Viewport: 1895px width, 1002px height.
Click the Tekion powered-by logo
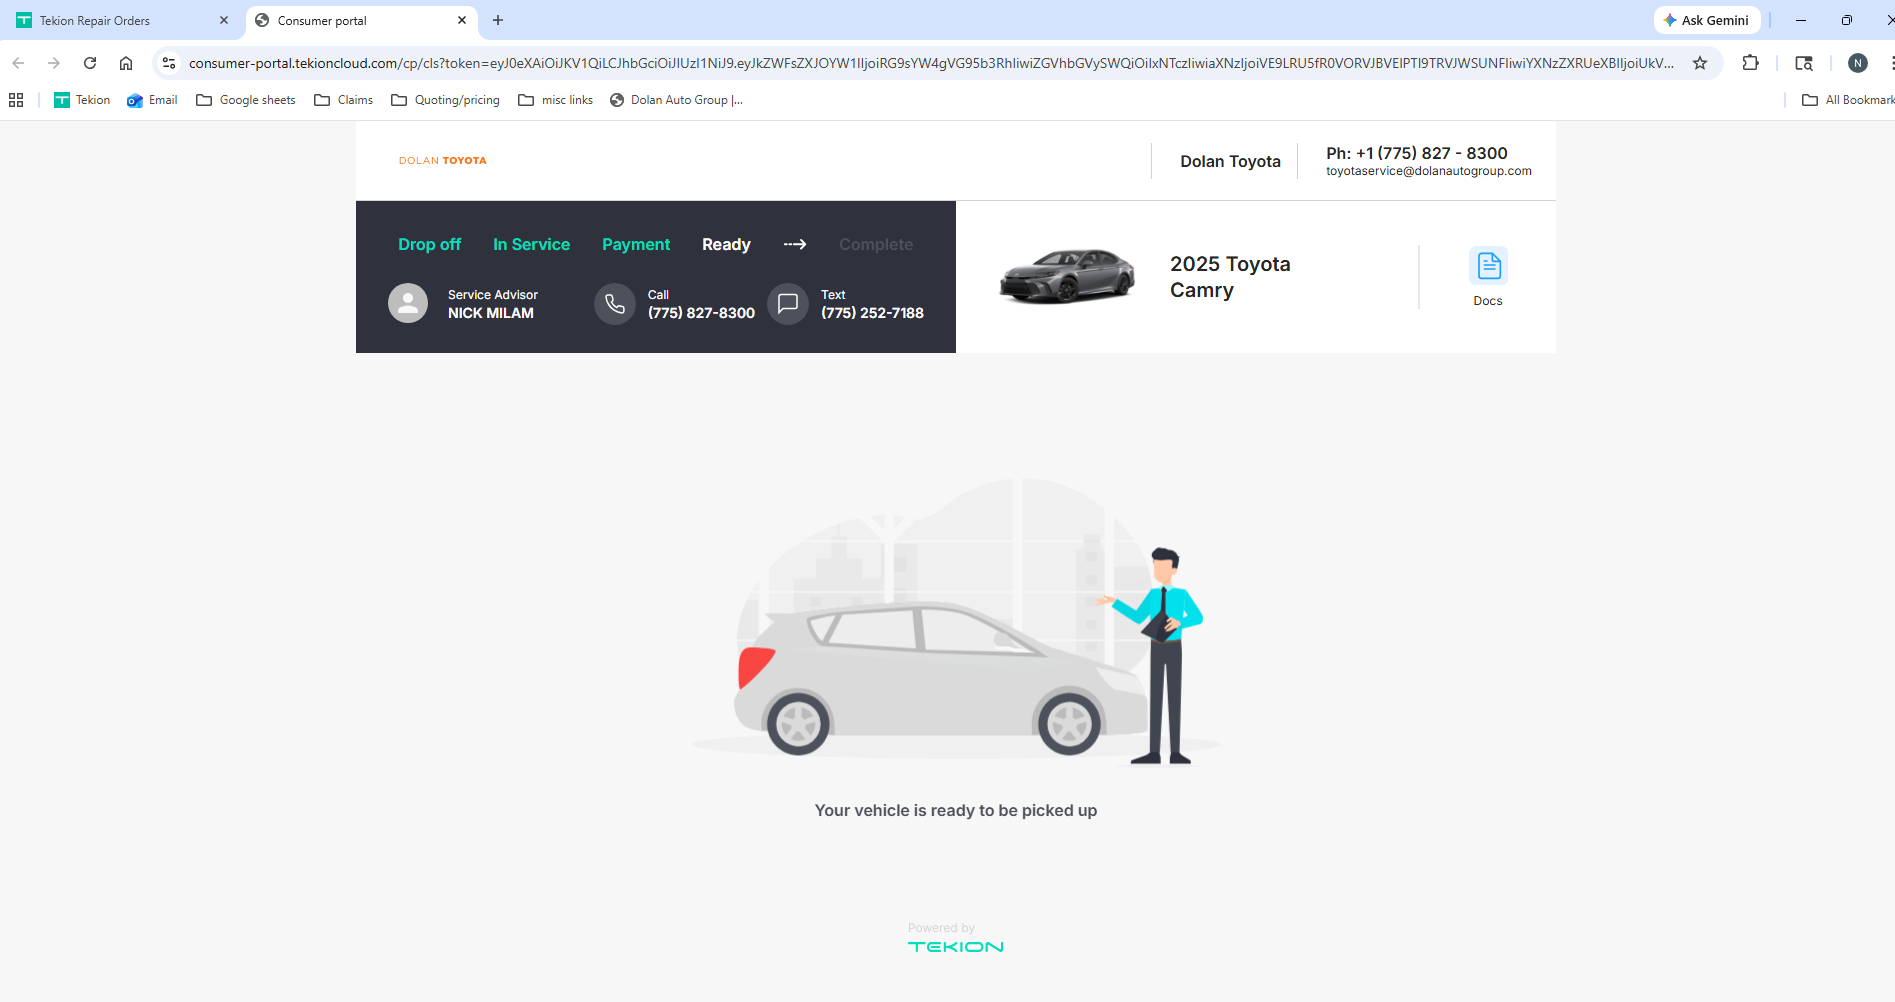[x=956, y=946]
